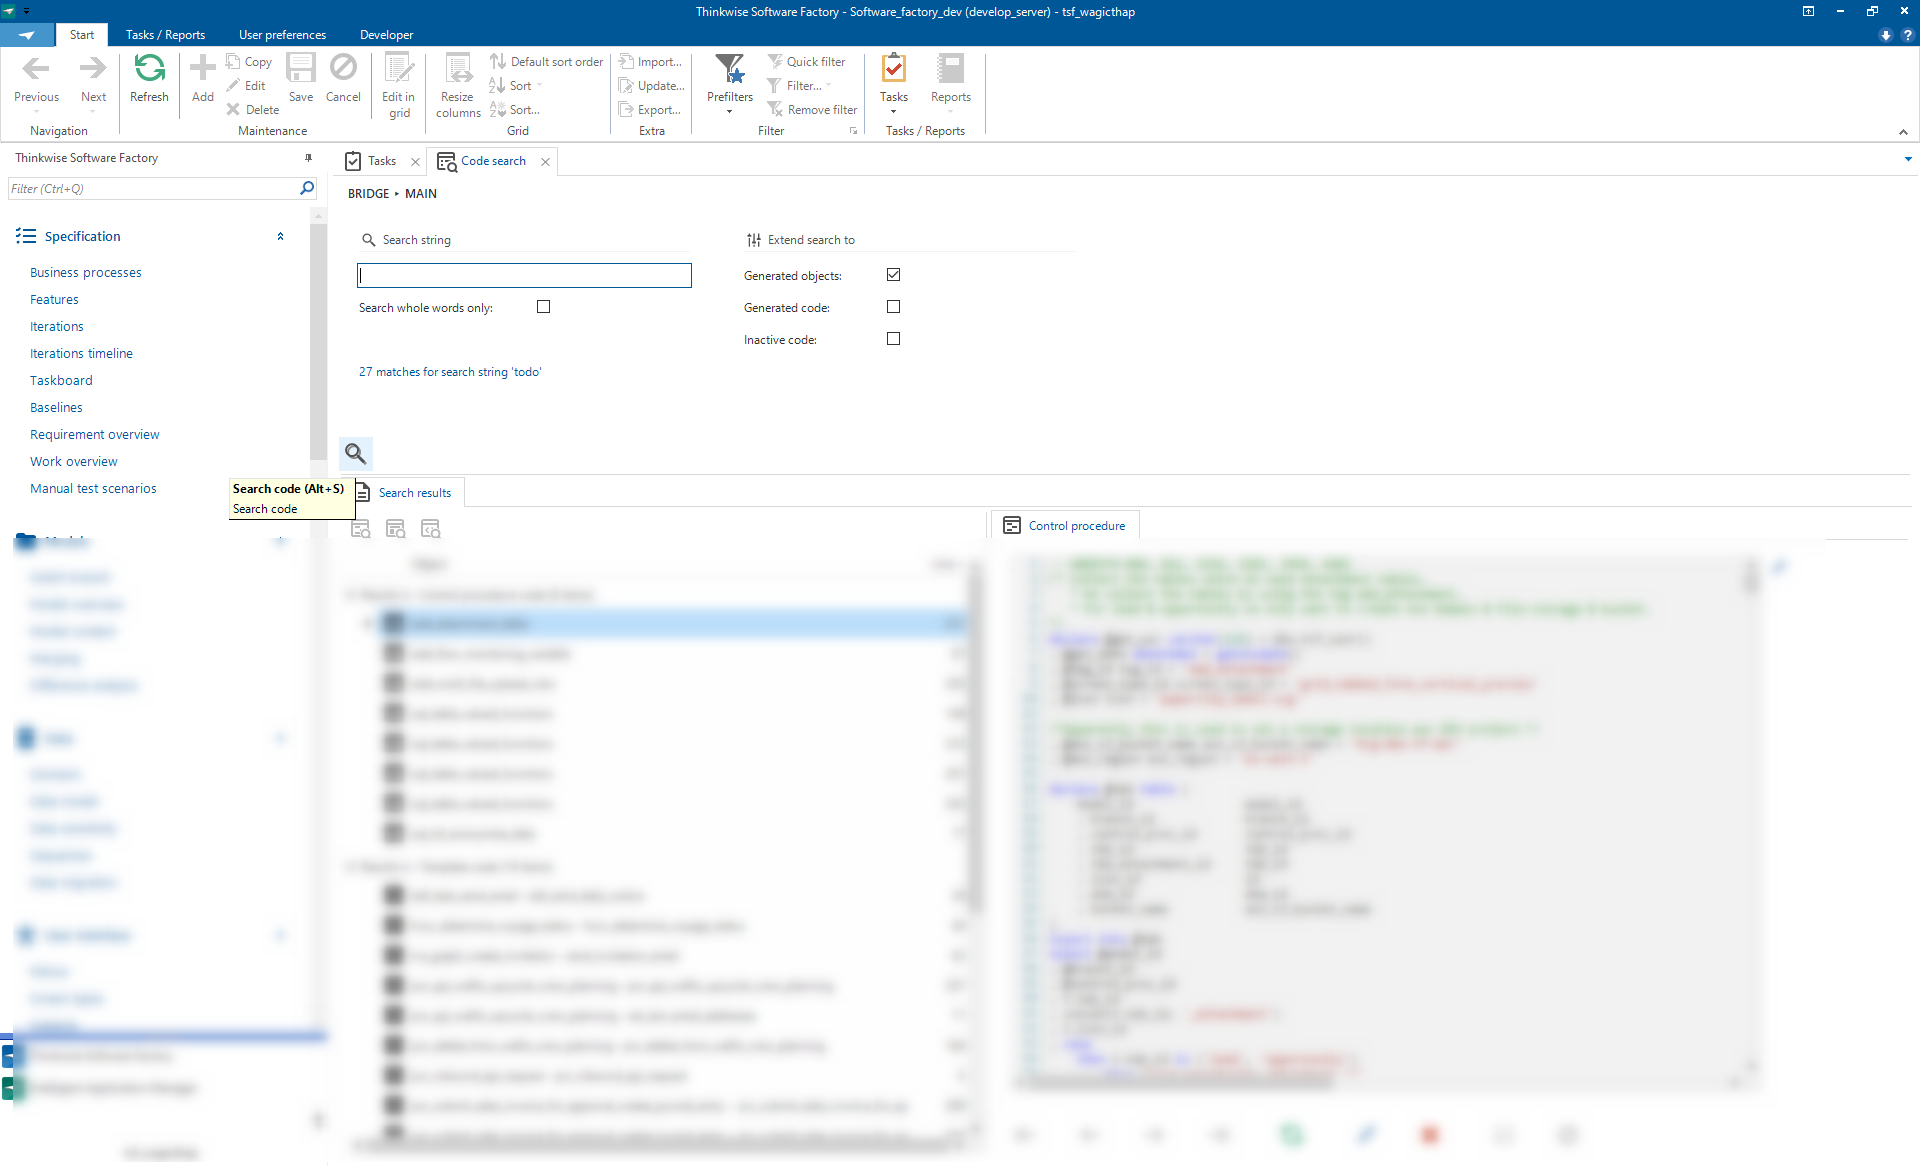
Task: Pin the Thinkwise Software Factory panel
Action: click(x=308, y=158)
